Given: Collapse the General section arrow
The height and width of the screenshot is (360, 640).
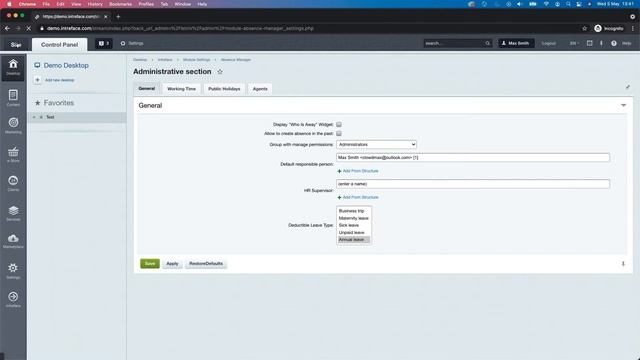Looking at the screenshot, I should pyautogui.click(x=623, y=105).
